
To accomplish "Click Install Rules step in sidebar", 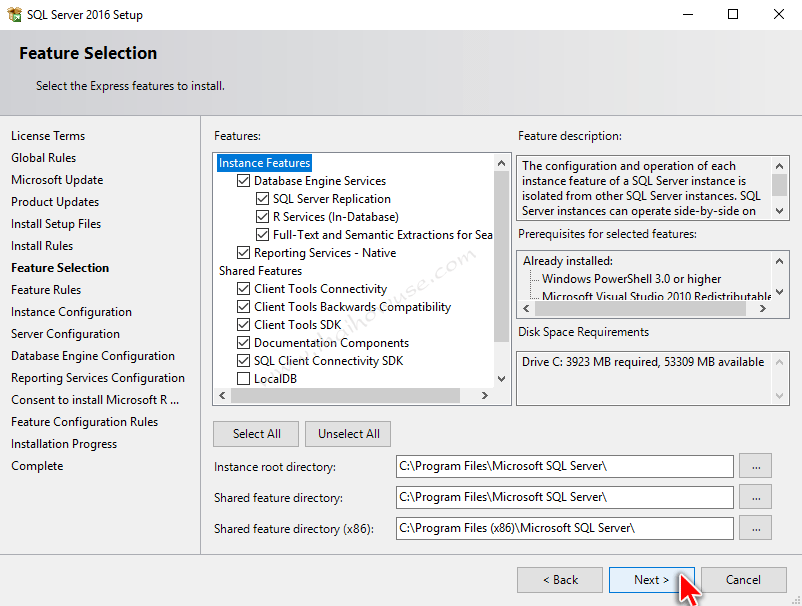I will pos(42,246).
